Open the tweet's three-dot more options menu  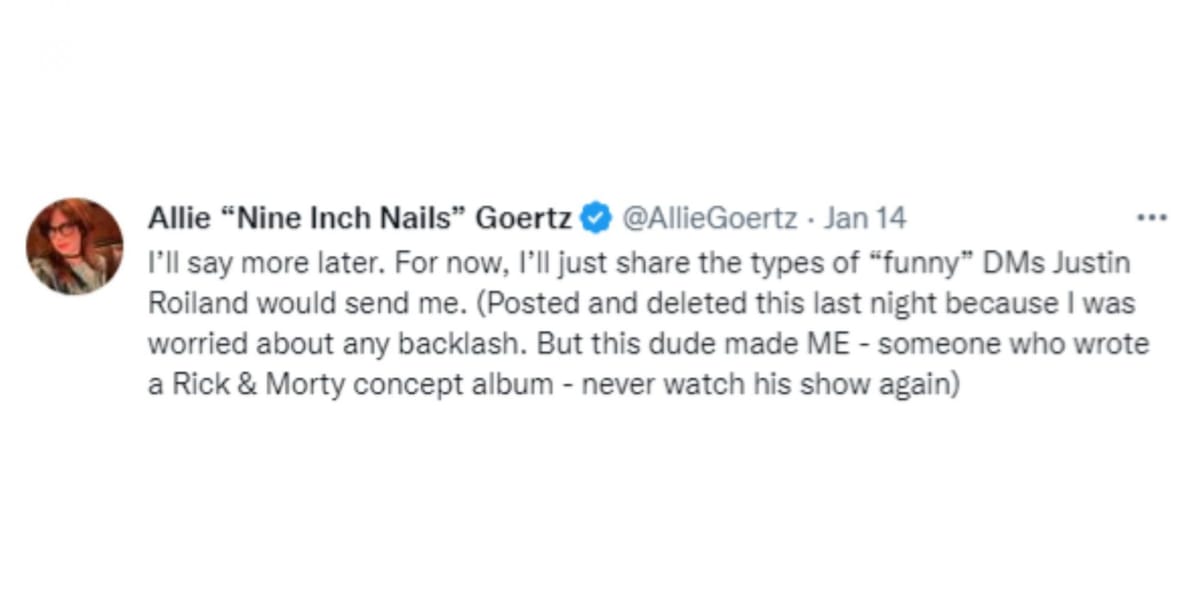point(1152,217)
